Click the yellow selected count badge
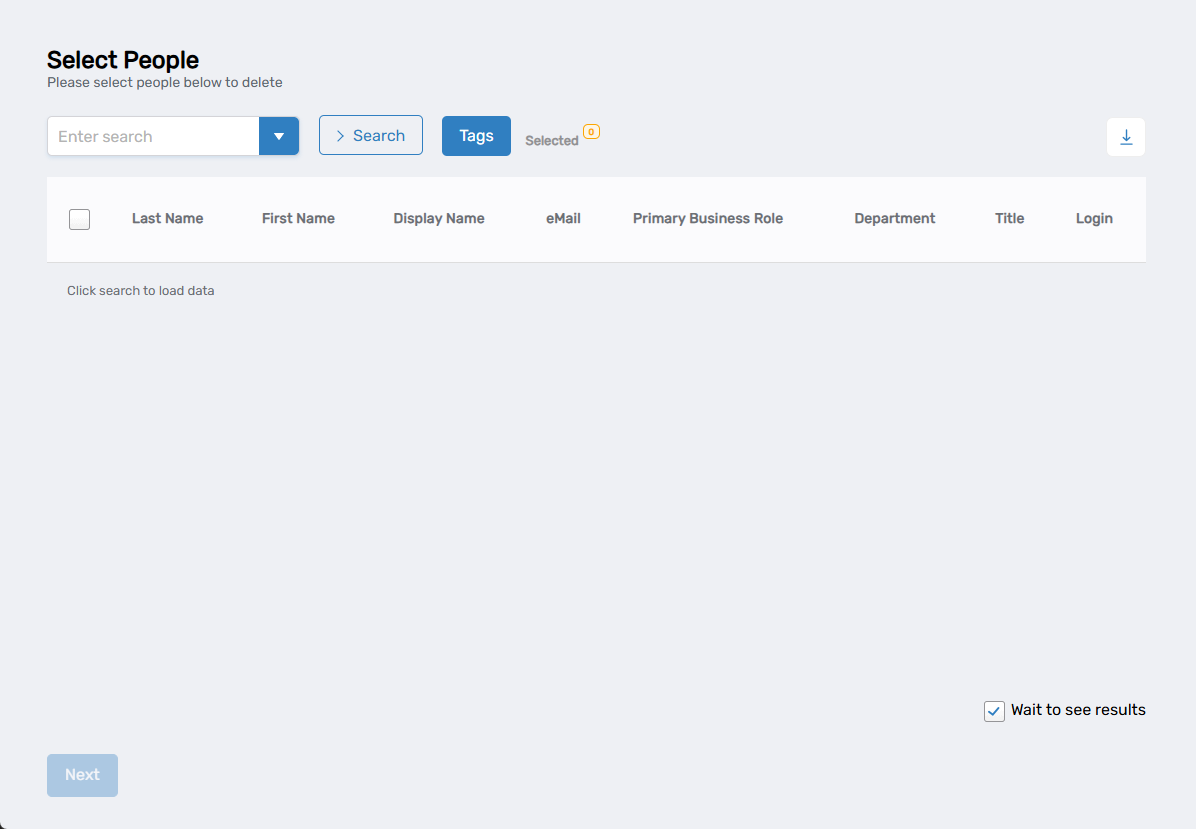The height and width of the screenshot is (829, 1196). click(591, 132)
